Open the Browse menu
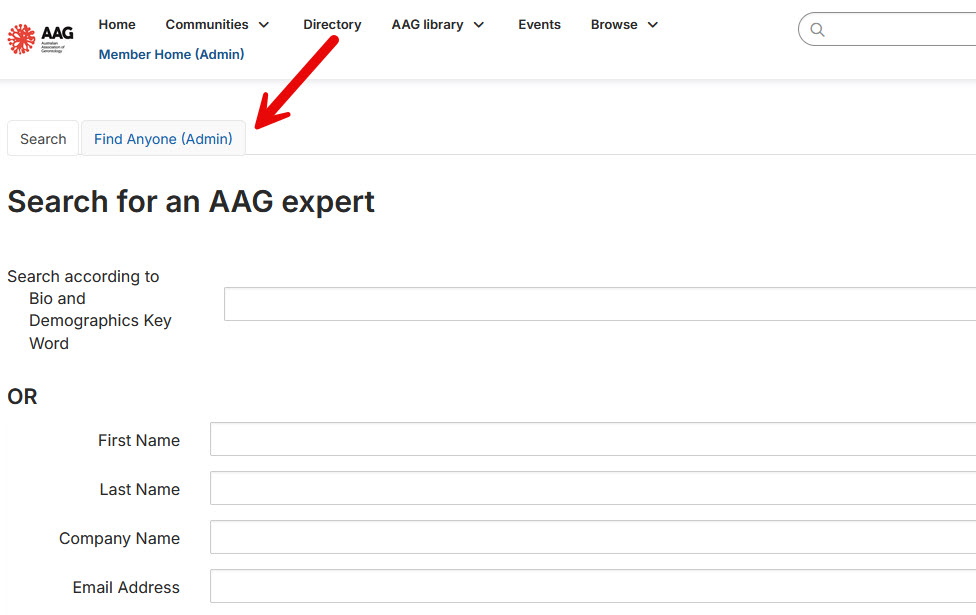The height and width of the screenshot is (615, 976). pos(614,24)
